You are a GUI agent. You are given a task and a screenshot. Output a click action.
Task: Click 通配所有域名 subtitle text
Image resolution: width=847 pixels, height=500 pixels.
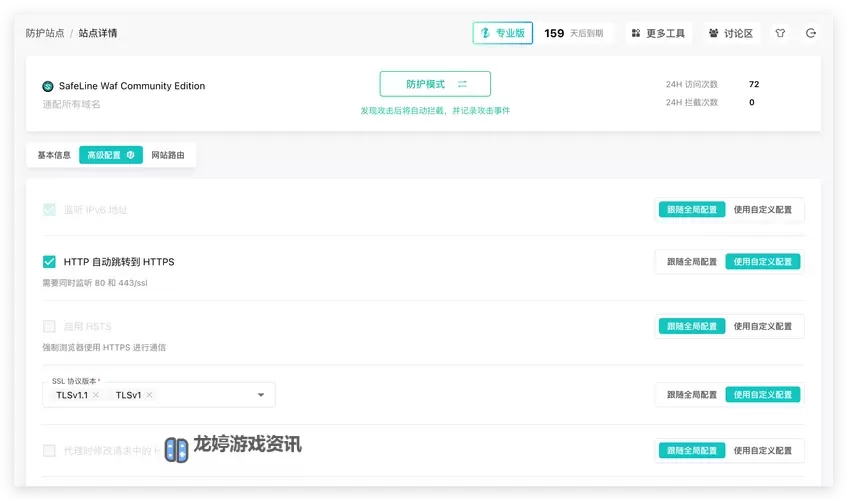(71, 104)
